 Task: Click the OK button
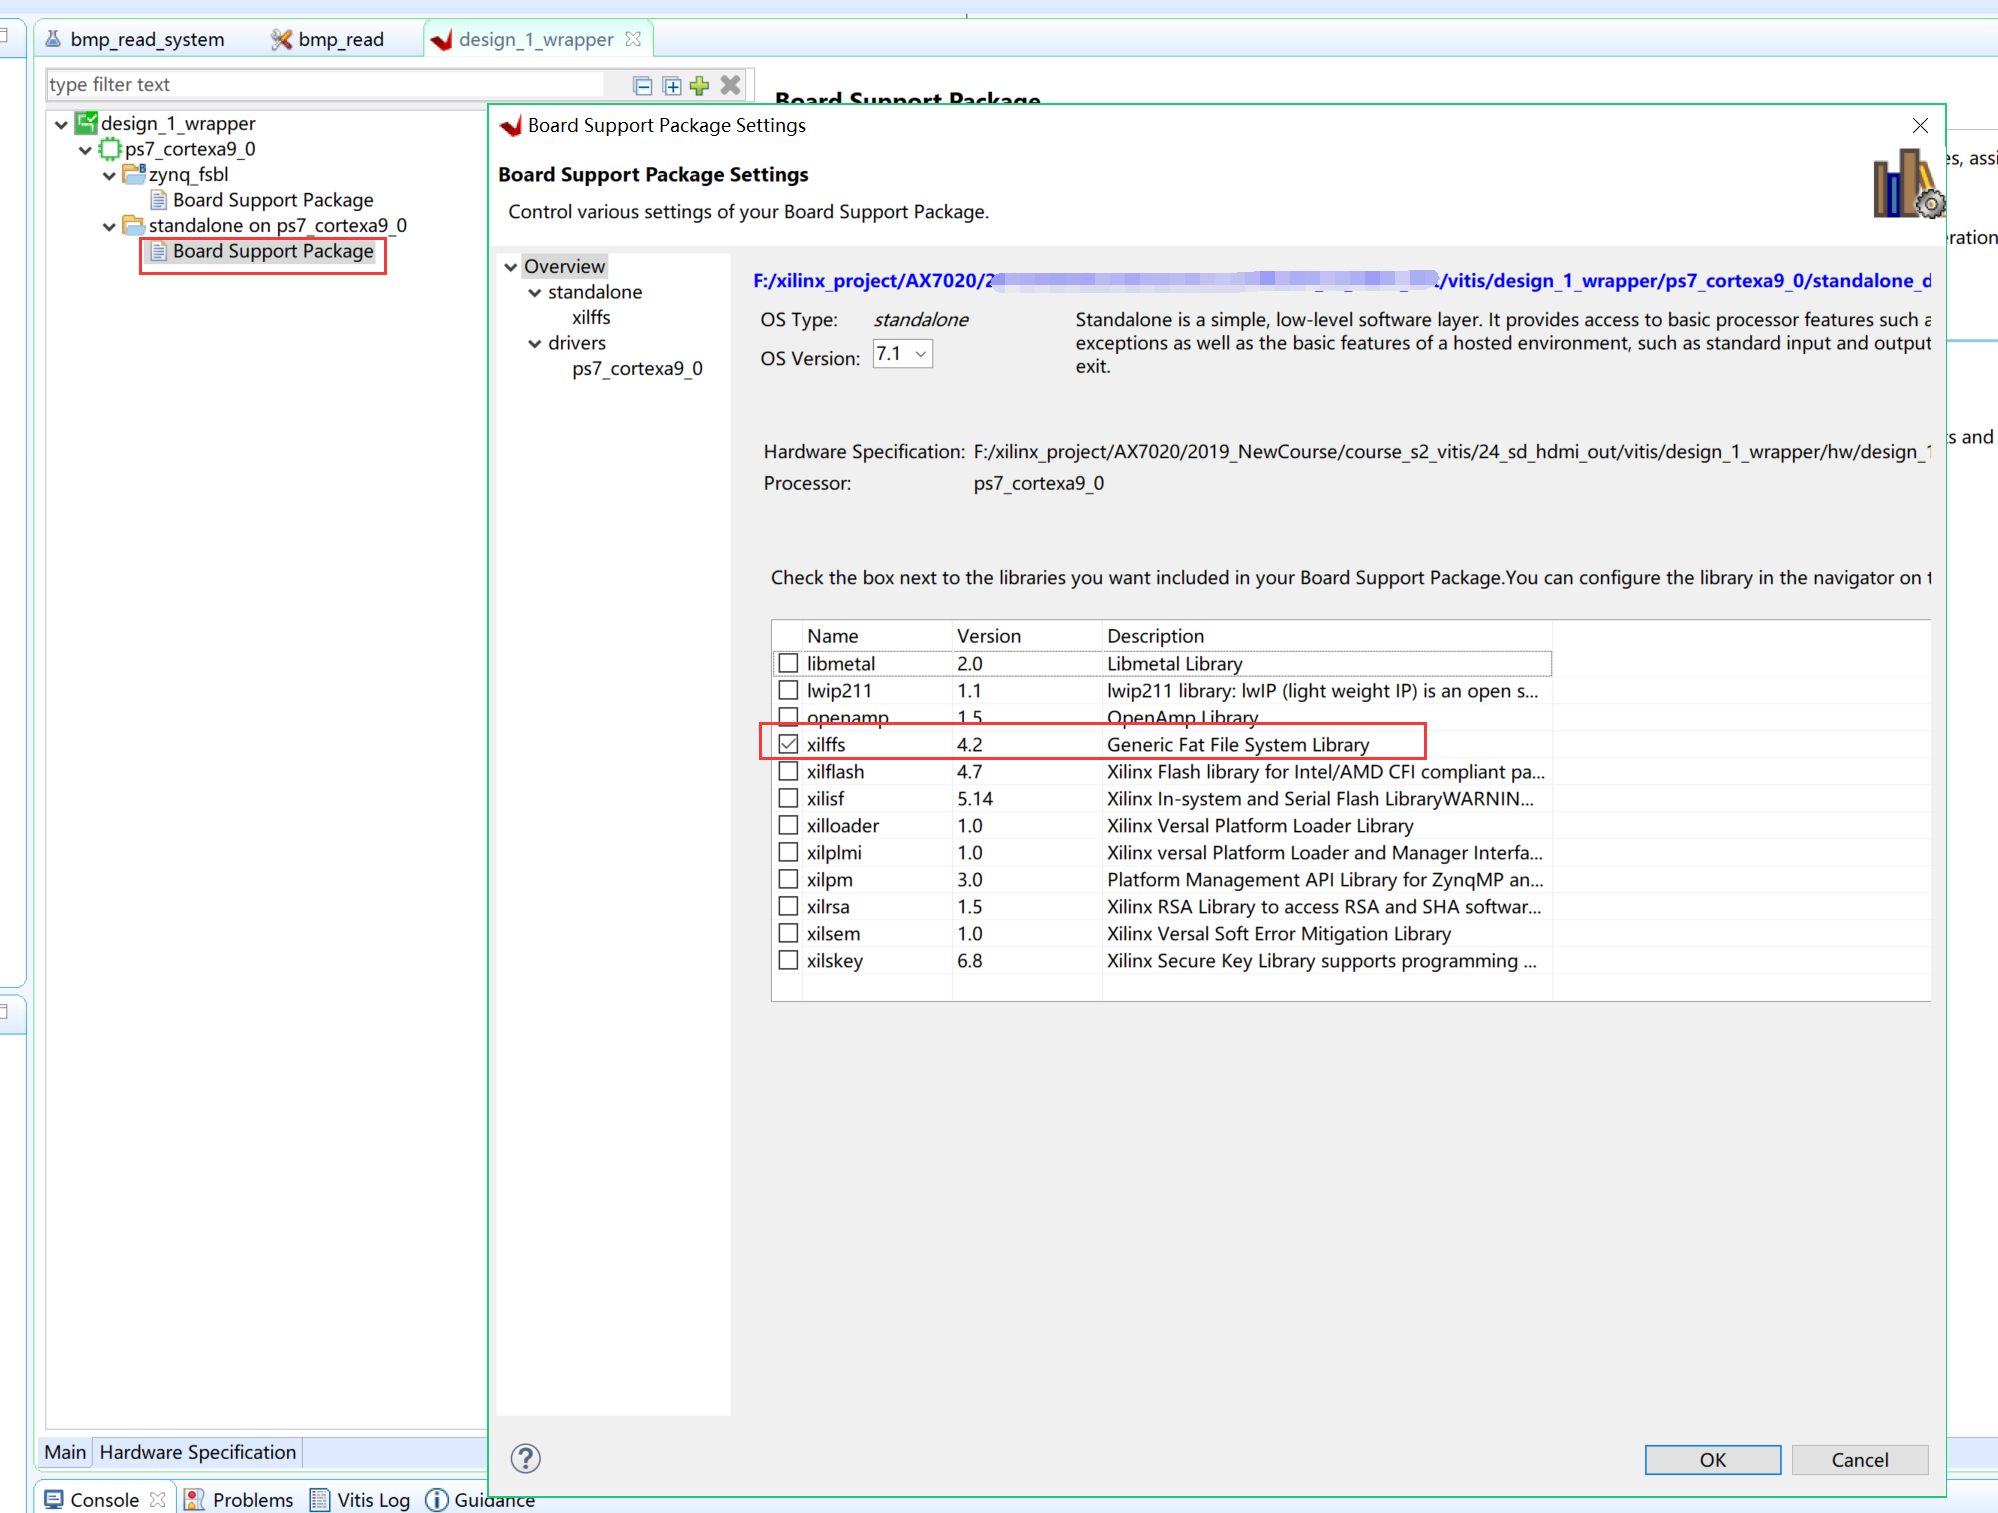(1713, 1460)
